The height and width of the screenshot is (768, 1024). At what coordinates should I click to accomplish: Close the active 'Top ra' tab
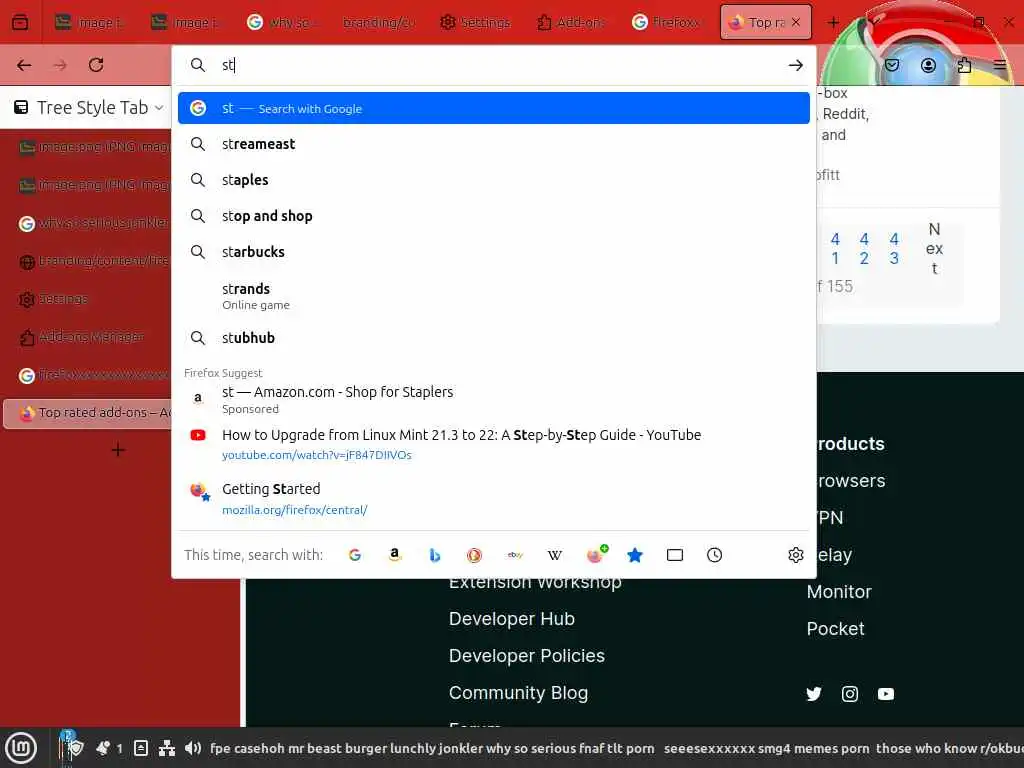[x=796, y=22]
